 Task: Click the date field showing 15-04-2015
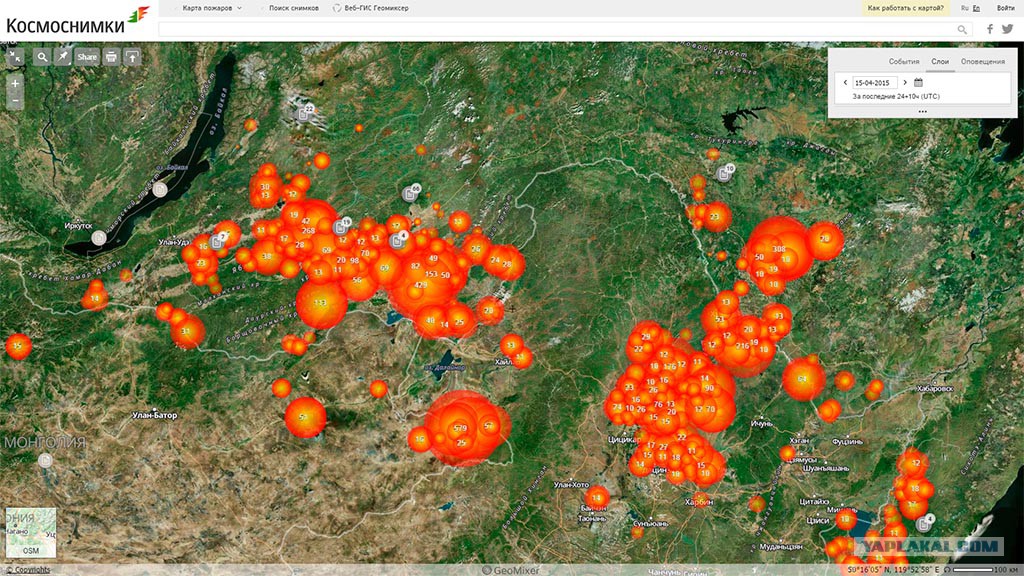[x=874, y=83]
